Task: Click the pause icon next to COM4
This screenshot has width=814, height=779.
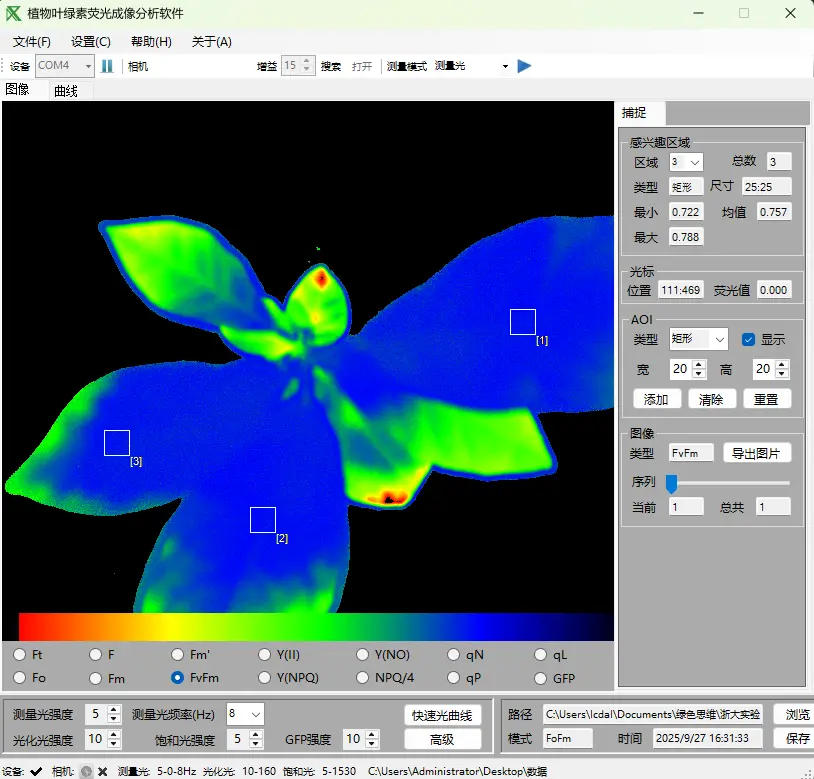Action: (x=107, y=66)
